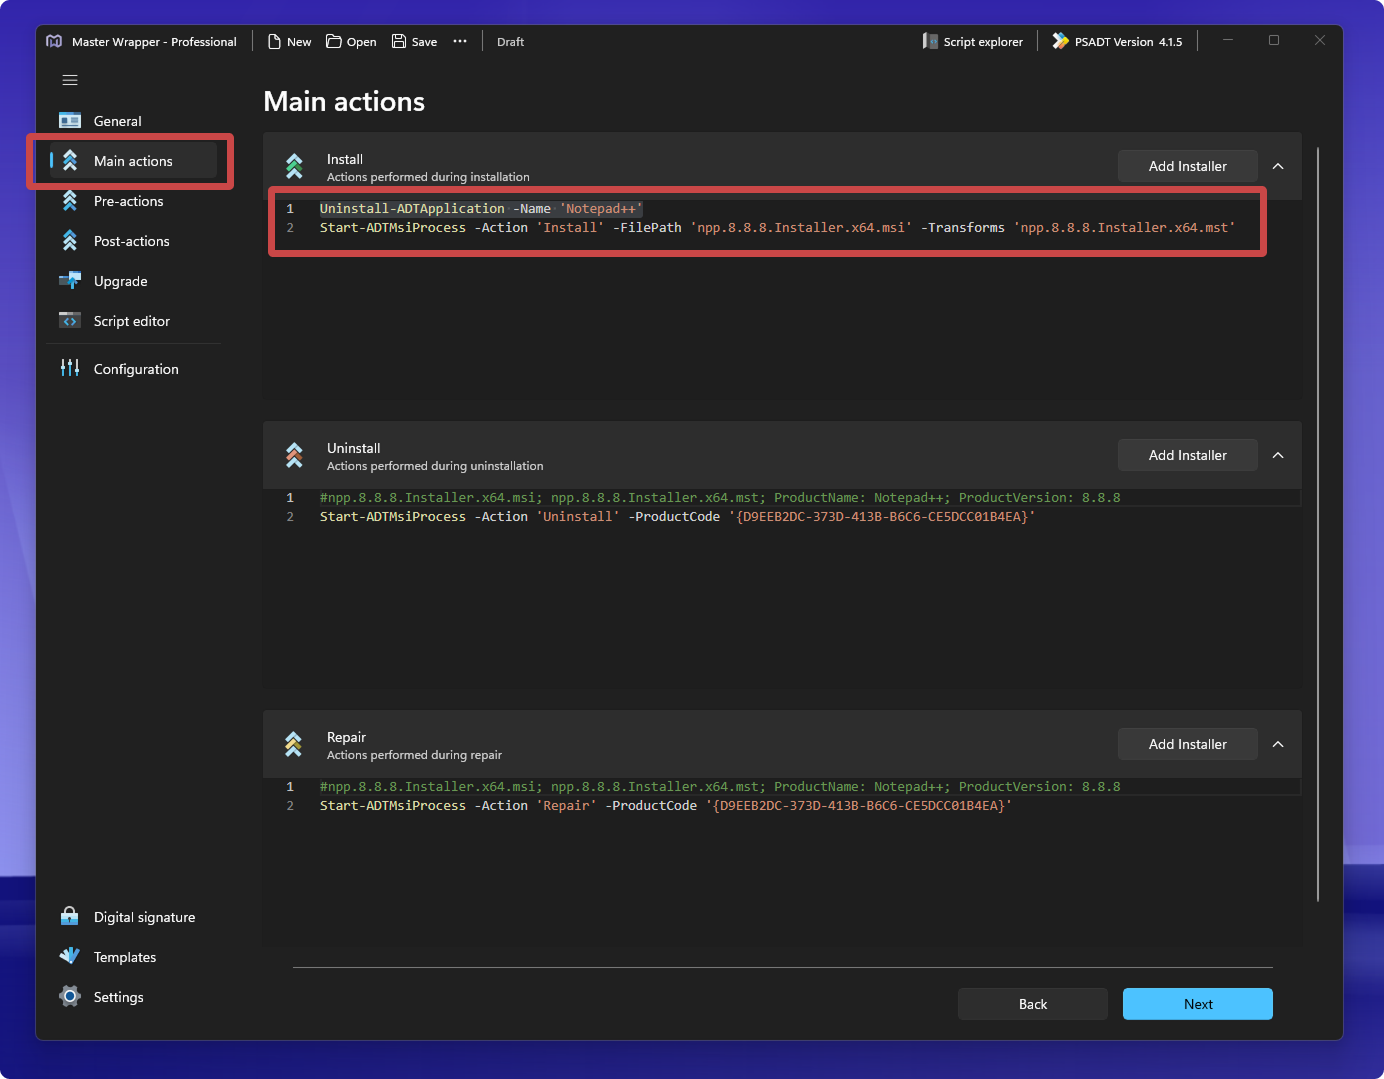The height and width of the screenshot is (1079, 1384).
Task: Click Save in the top toolbar
Action: click(414, 42)
